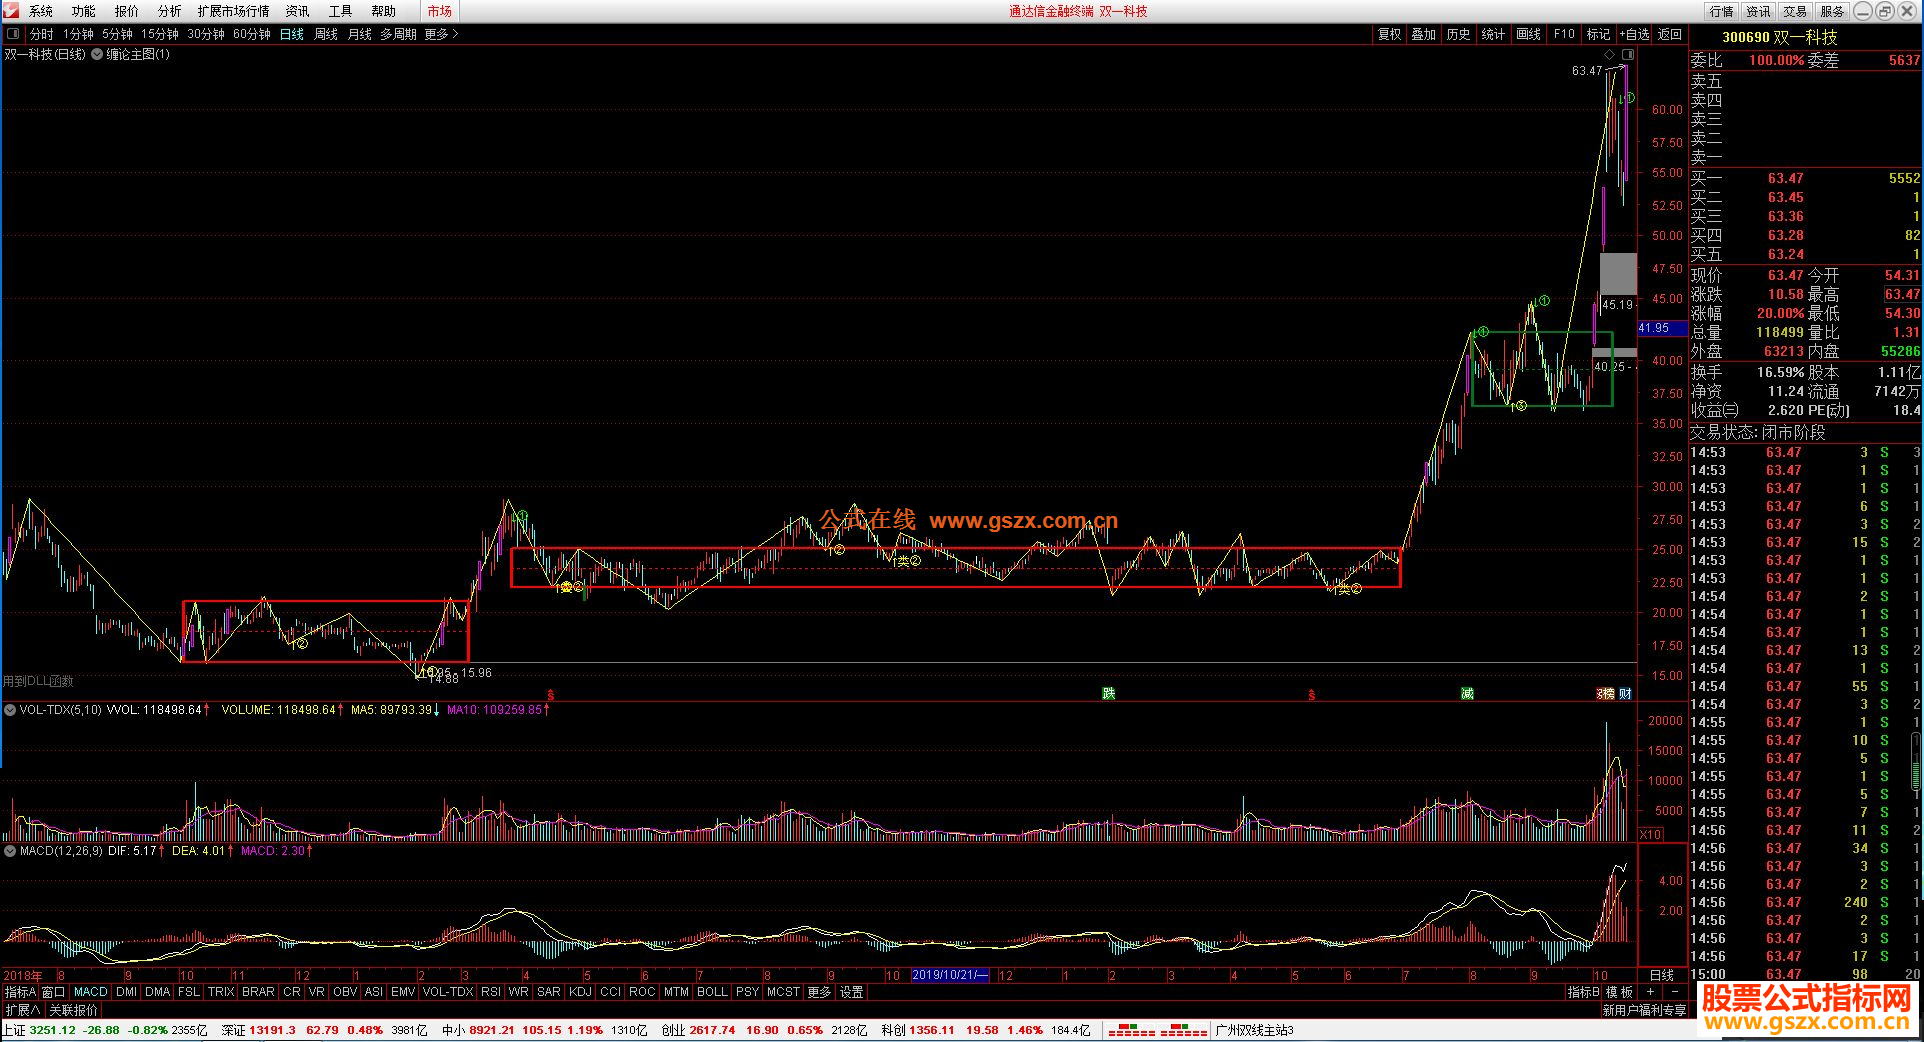Open the 缠论主图 indicator dropdown circle
Image resolution: width=1924 pixels, height=1042 pixels.
(x=97, y=54)
